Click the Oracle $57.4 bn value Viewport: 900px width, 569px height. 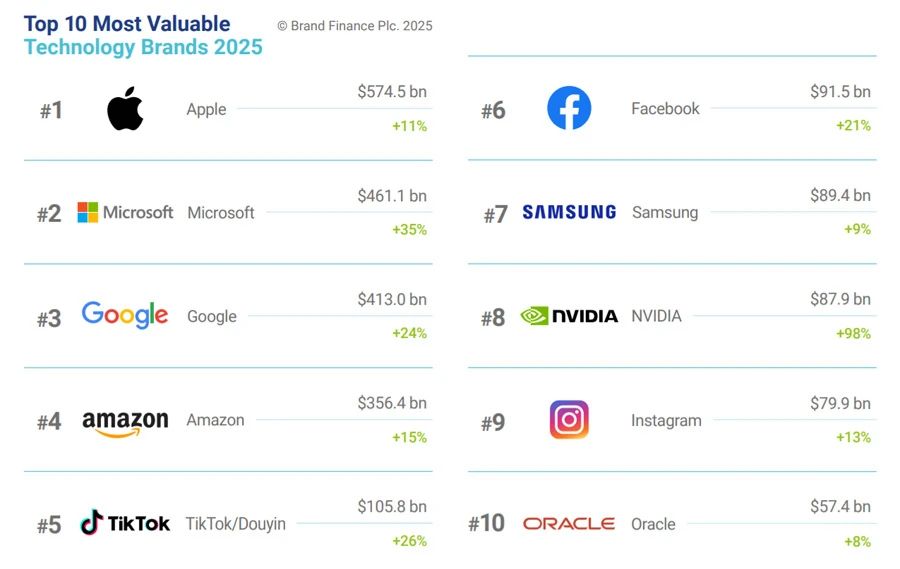[x=840, y=506]
